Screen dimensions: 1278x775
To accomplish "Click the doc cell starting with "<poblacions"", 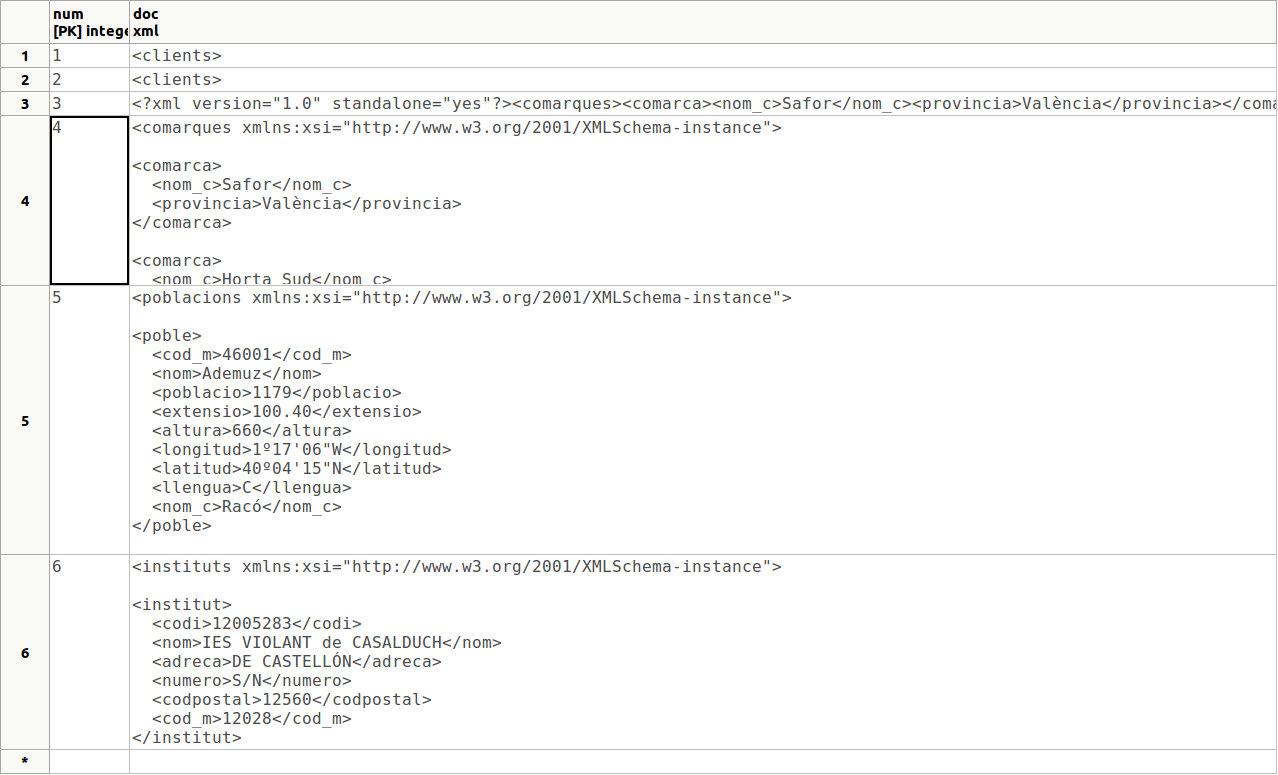I will tap(702, 420).
